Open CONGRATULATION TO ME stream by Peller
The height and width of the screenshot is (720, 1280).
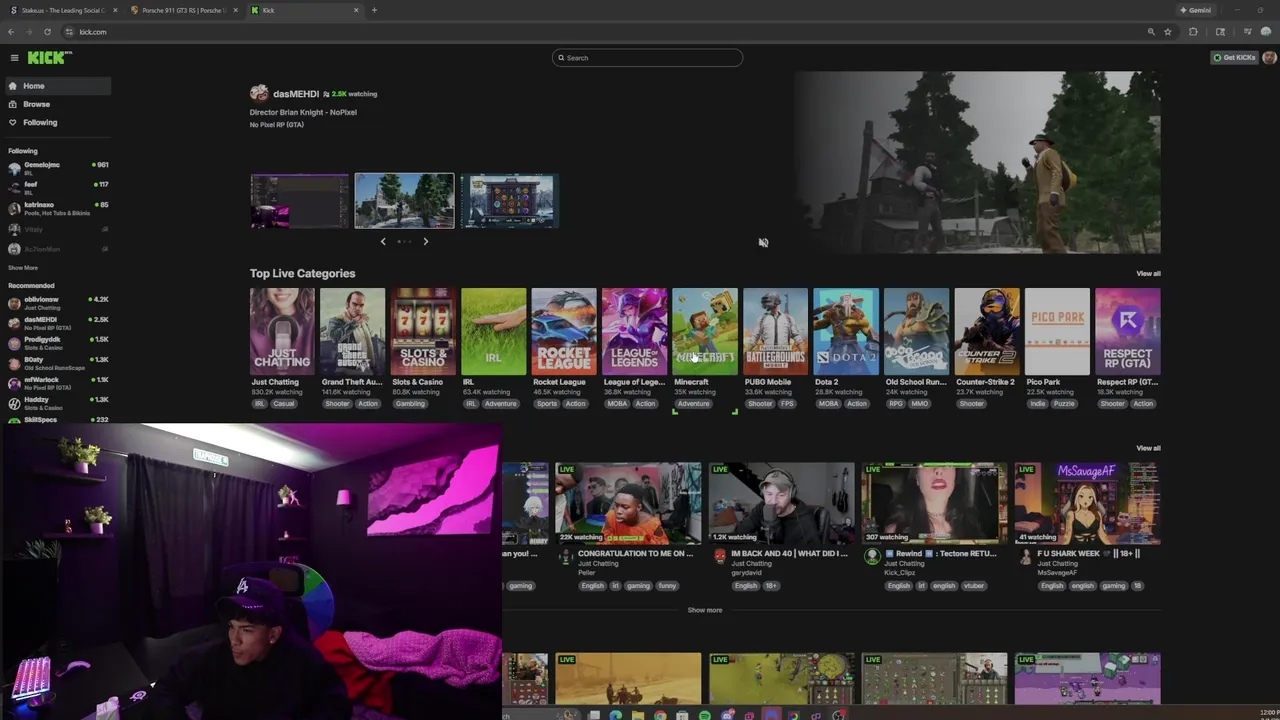click(x=628, y=503)
